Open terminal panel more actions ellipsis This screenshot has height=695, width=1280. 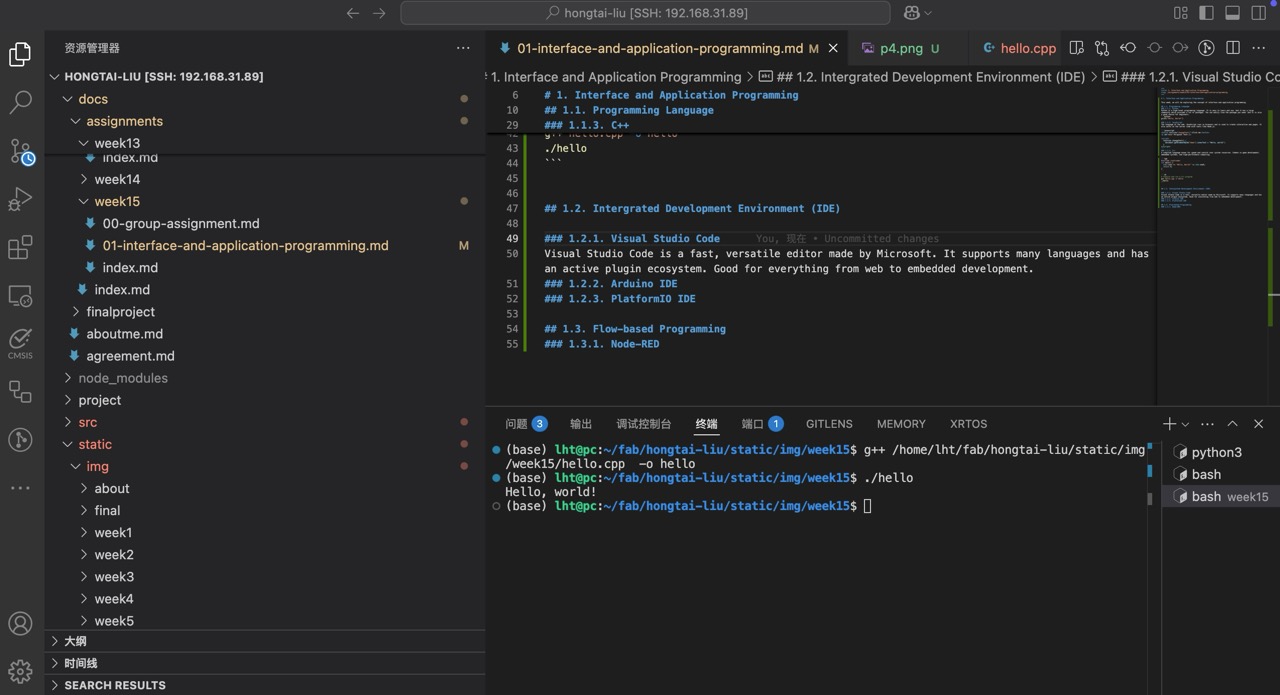1207,424
